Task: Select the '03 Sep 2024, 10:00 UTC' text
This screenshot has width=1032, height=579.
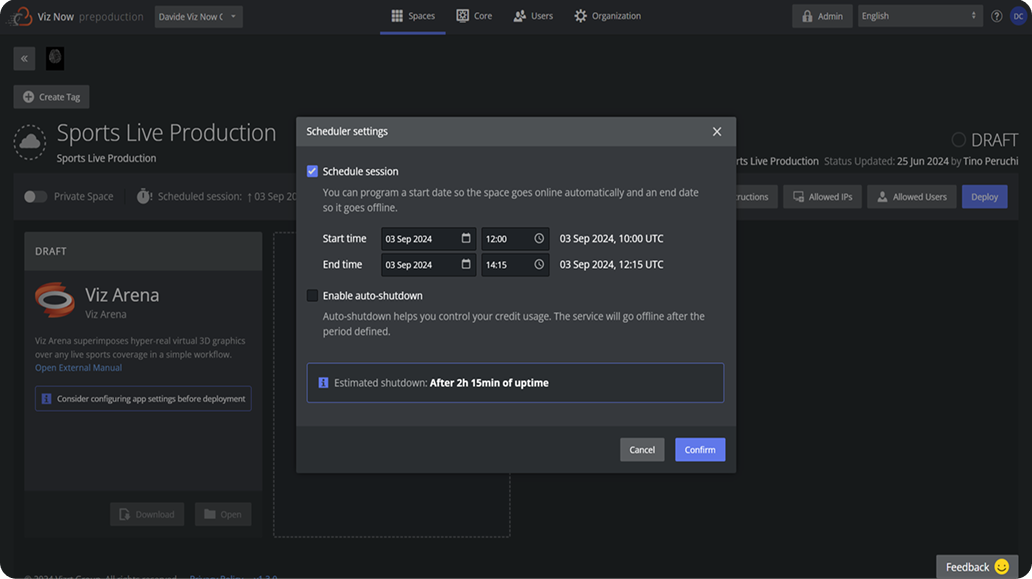Action: [x=611, y=239]
